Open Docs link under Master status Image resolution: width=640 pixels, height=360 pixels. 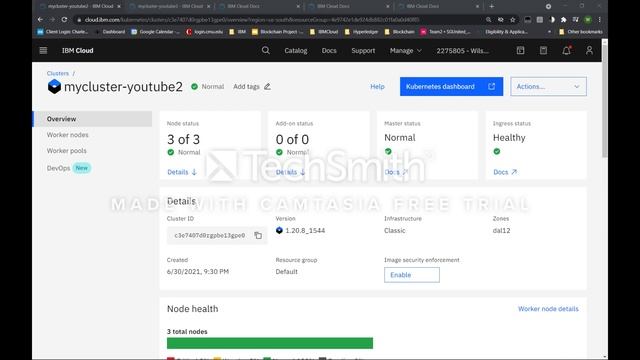396,172
